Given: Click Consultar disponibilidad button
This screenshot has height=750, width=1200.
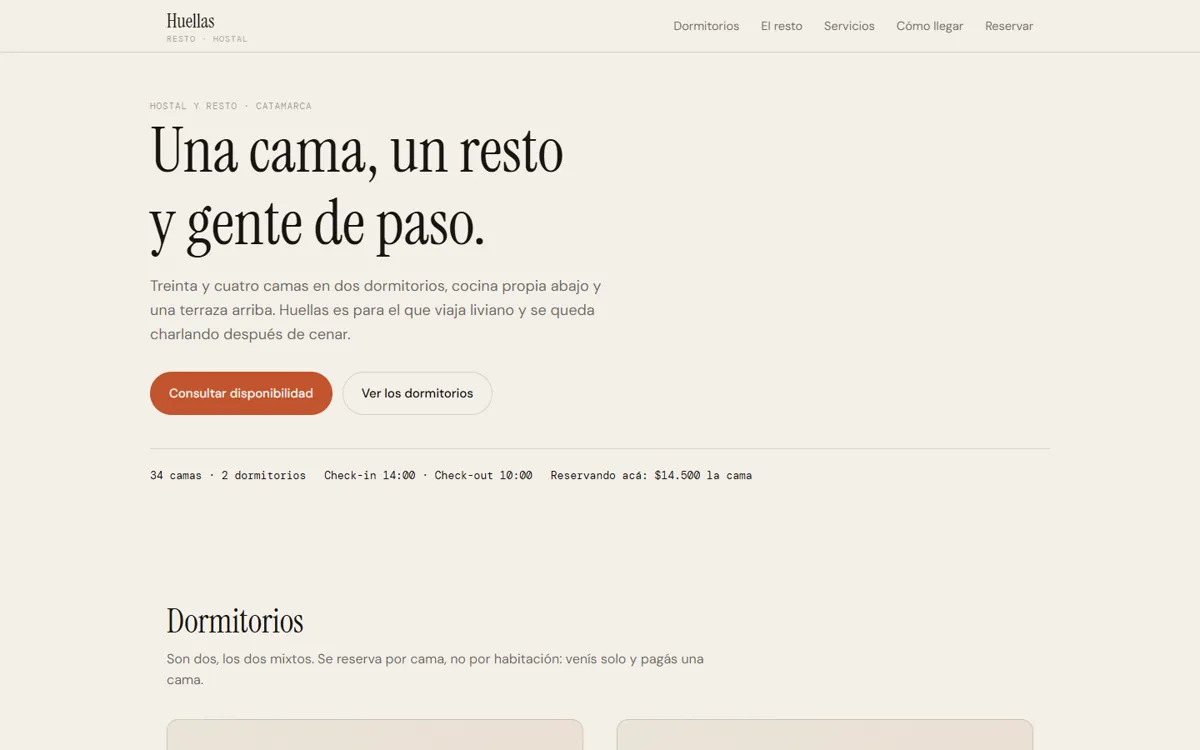Looking at the screenshot, I should (241, 393).
